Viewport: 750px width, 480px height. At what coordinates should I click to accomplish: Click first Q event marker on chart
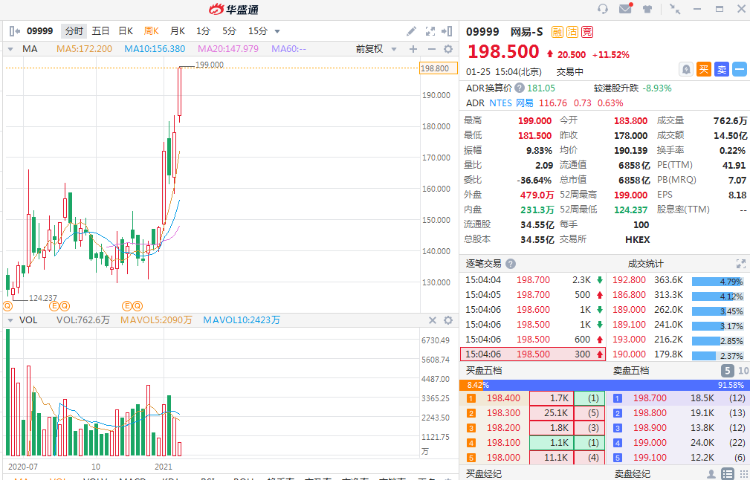pyautogui.click(x=8, y=306)
